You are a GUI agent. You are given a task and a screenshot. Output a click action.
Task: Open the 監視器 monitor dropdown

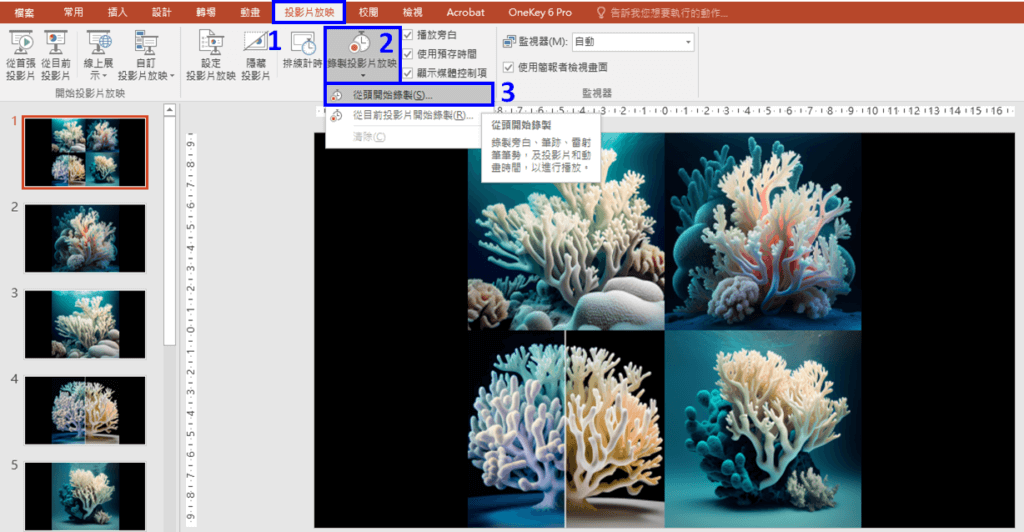[x=688, y=42]
